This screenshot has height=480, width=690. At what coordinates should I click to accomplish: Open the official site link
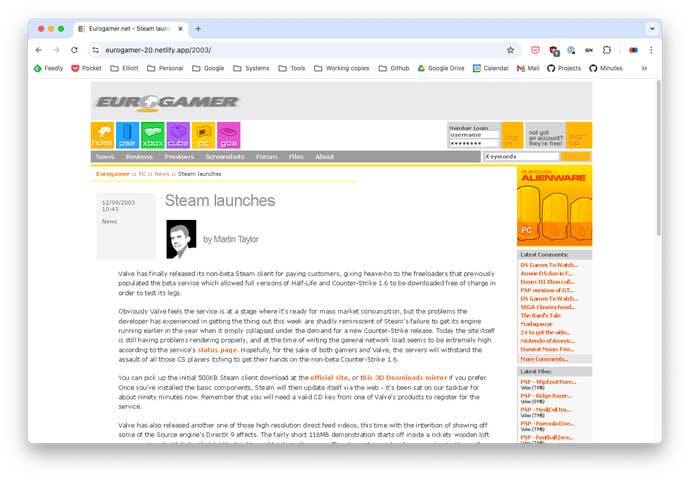(x=329, y=378)
